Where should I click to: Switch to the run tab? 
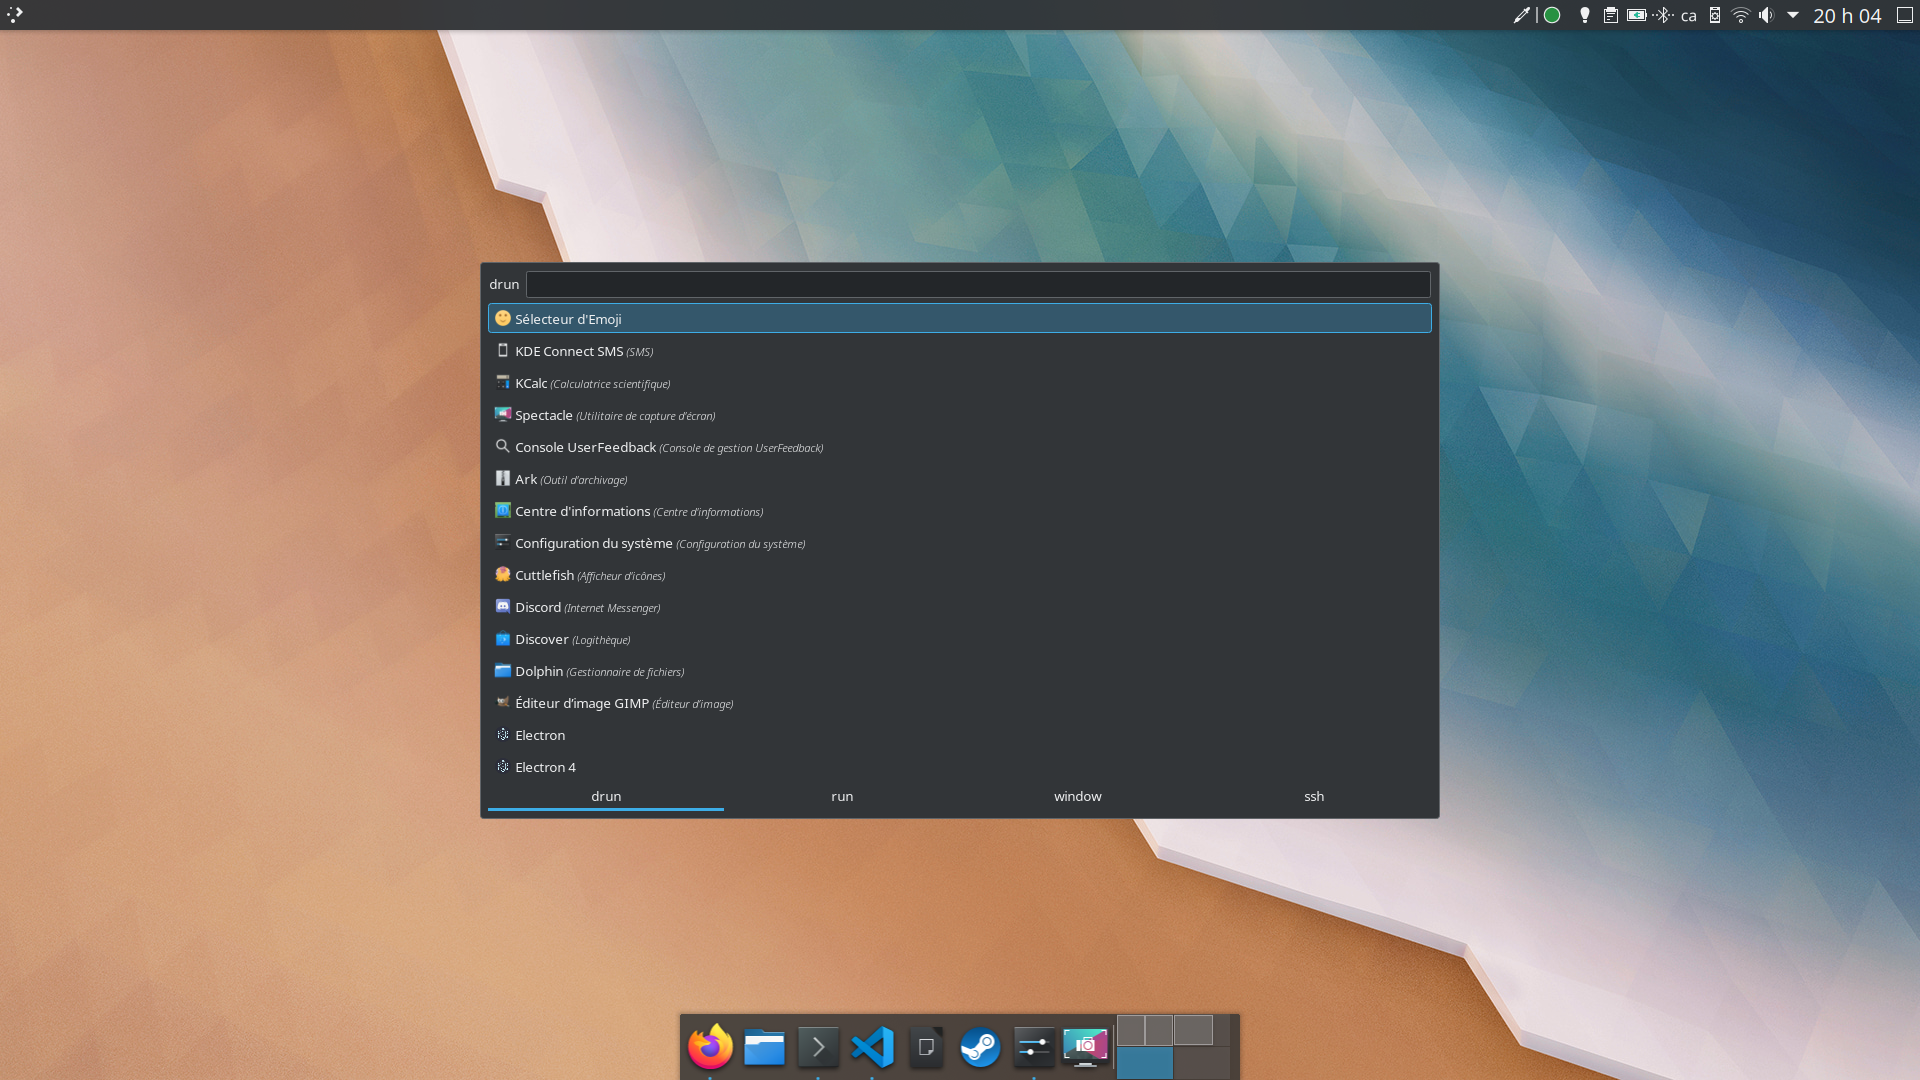pos(842,796)
